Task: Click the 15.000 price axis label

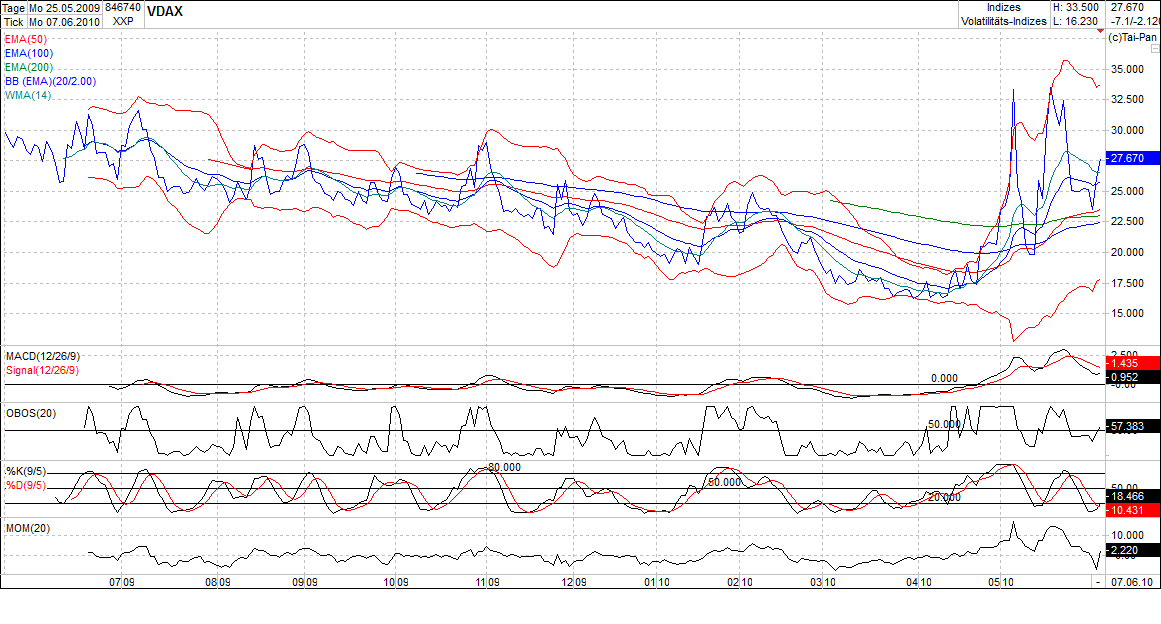Action: click(x=1127, y=314)
